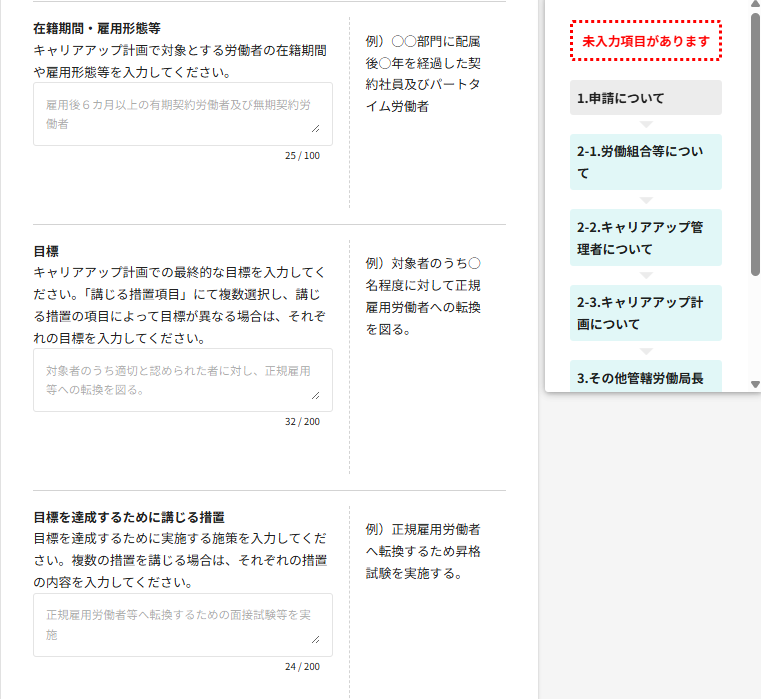Click the 32 / 200 character counter
Image resolution: width=761 pixels, height=699 pixels.
[302, 422]
